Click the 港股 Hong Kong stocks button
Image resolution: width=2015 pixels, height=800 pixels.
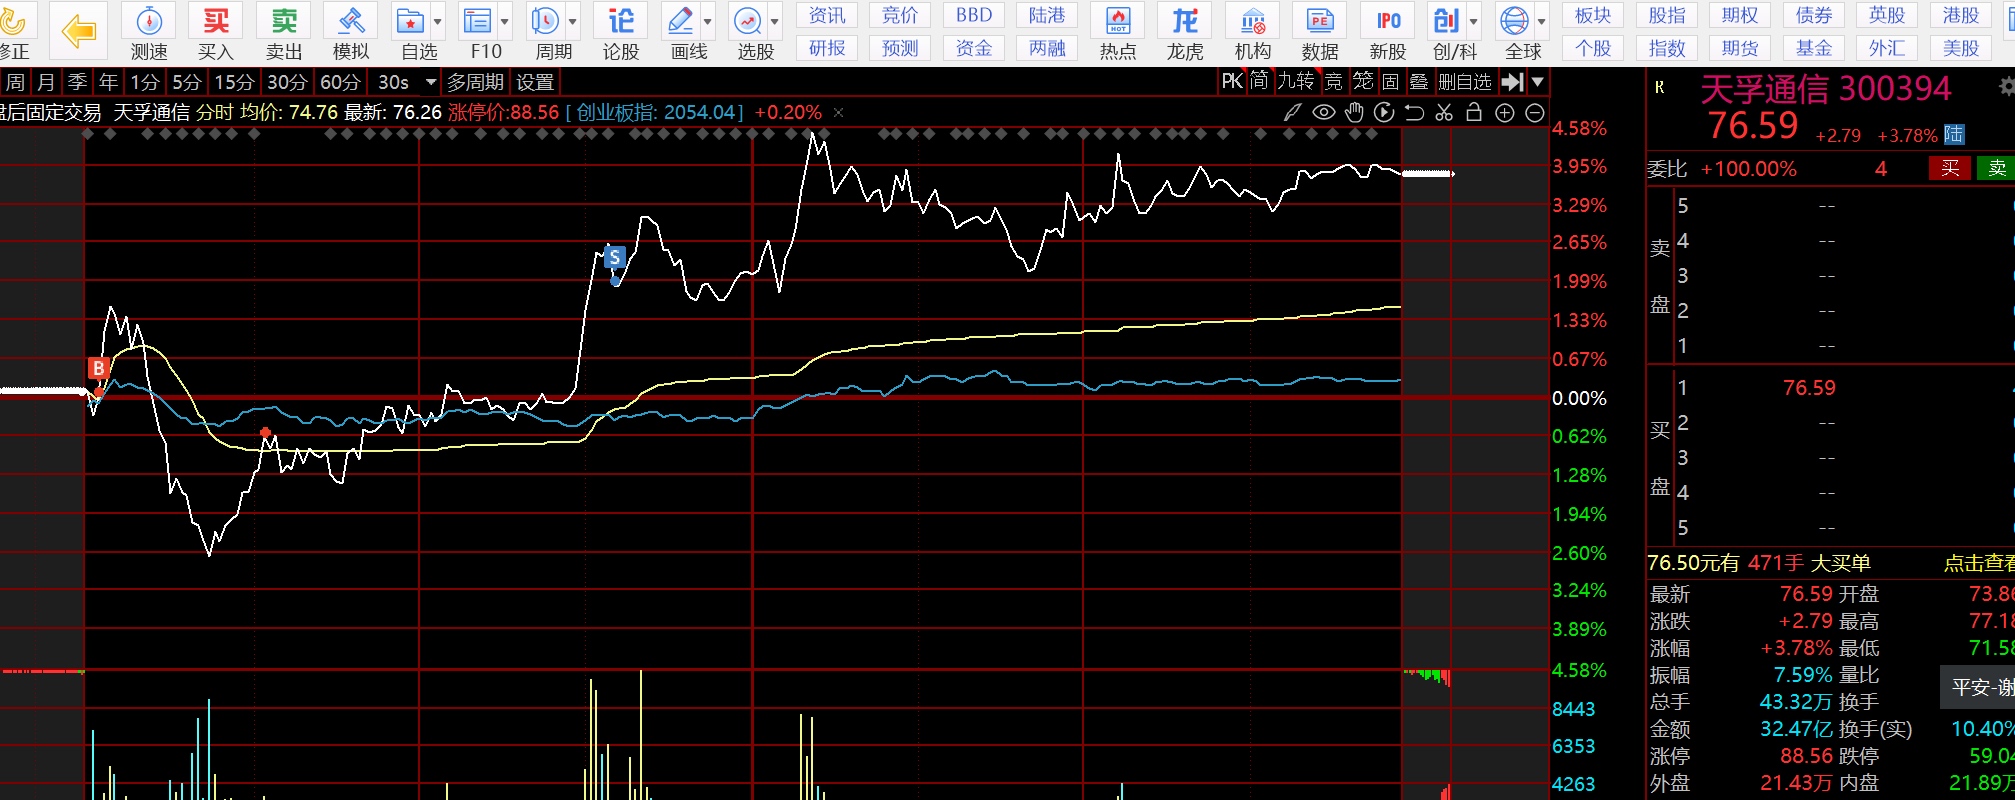(x=1961, y=15)
